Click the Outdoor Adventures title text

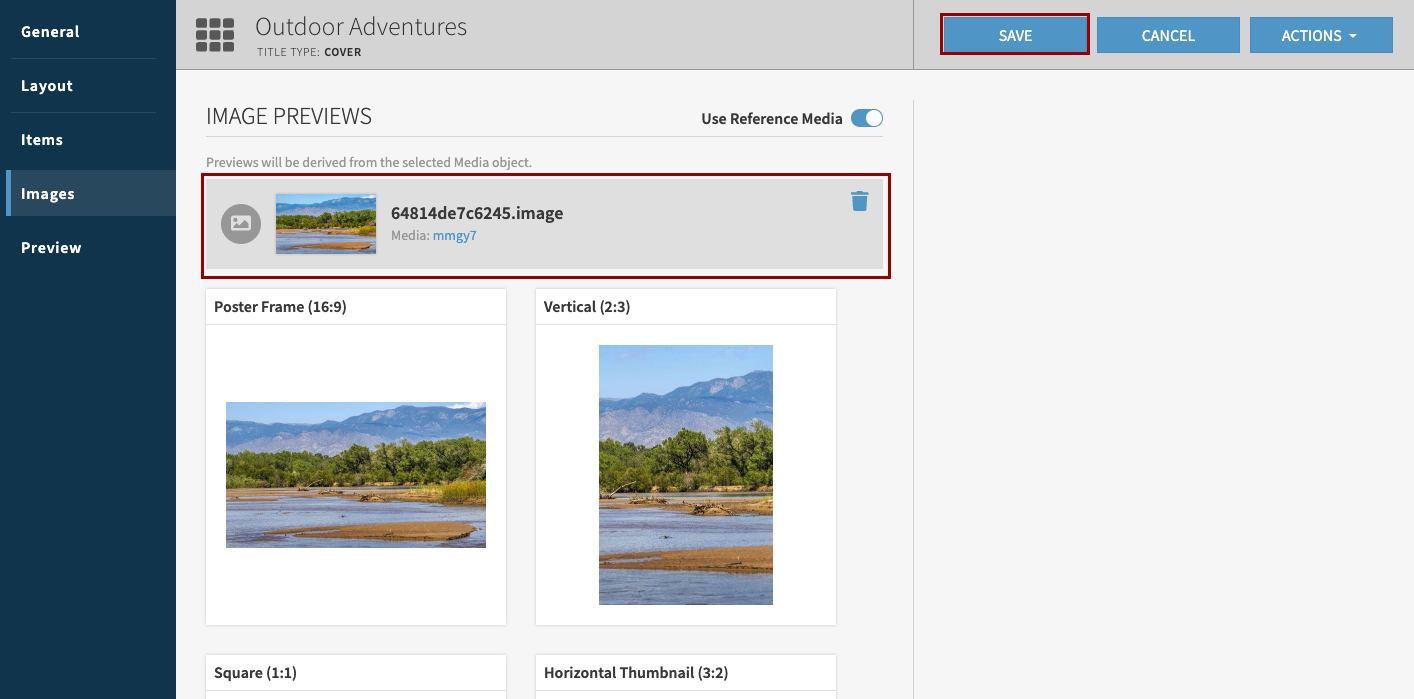361,27
